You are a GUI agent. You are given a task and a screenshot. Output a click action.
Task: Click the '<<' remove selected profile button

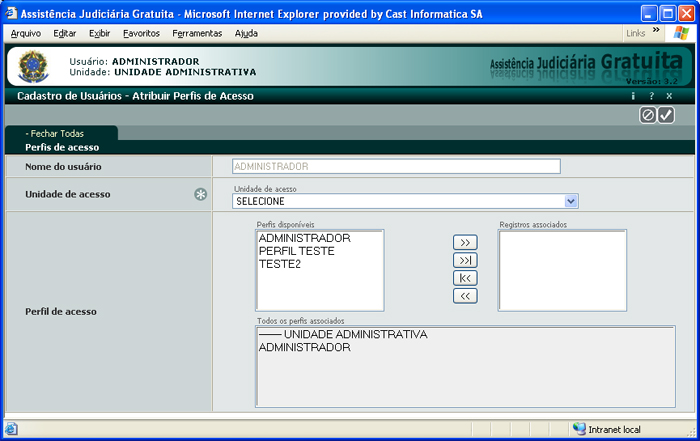pyautogui.click(x=465, y=296)
